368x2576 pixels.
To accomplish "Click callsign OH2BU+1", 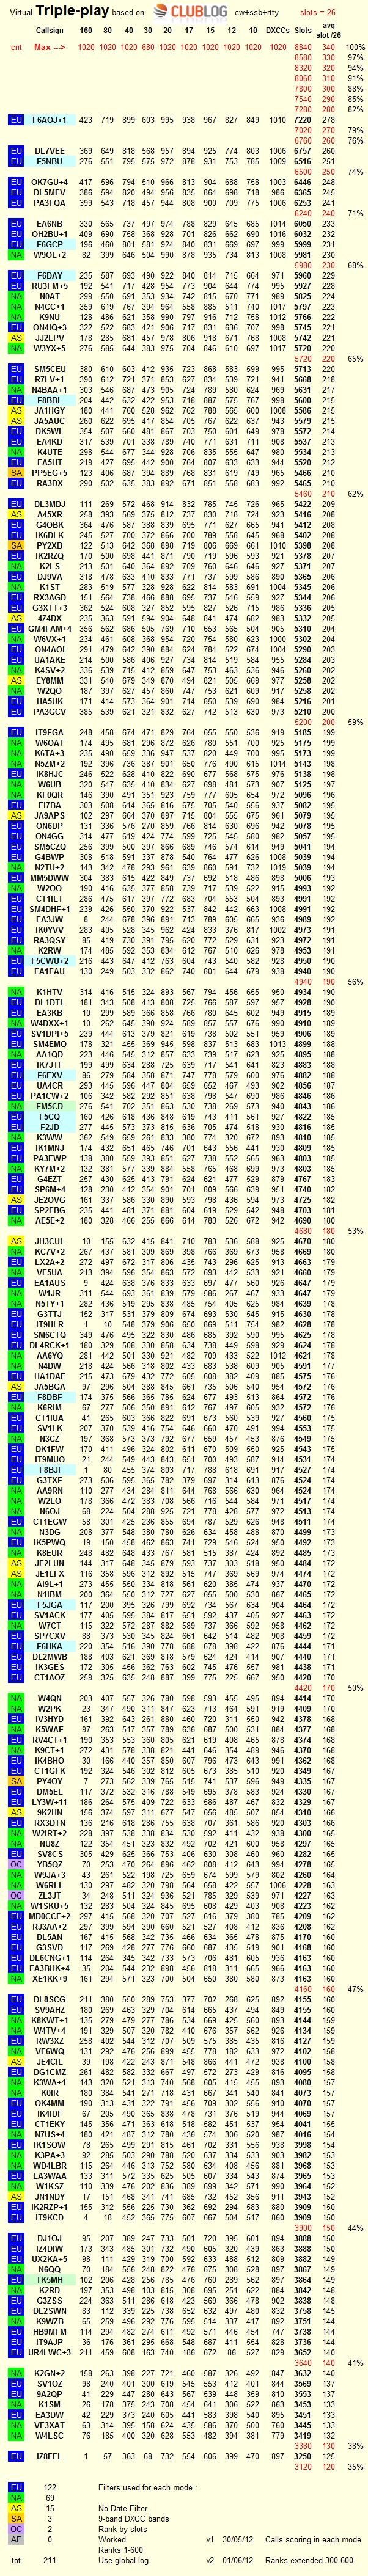I will pyautogui.click(x=49, y=234).
